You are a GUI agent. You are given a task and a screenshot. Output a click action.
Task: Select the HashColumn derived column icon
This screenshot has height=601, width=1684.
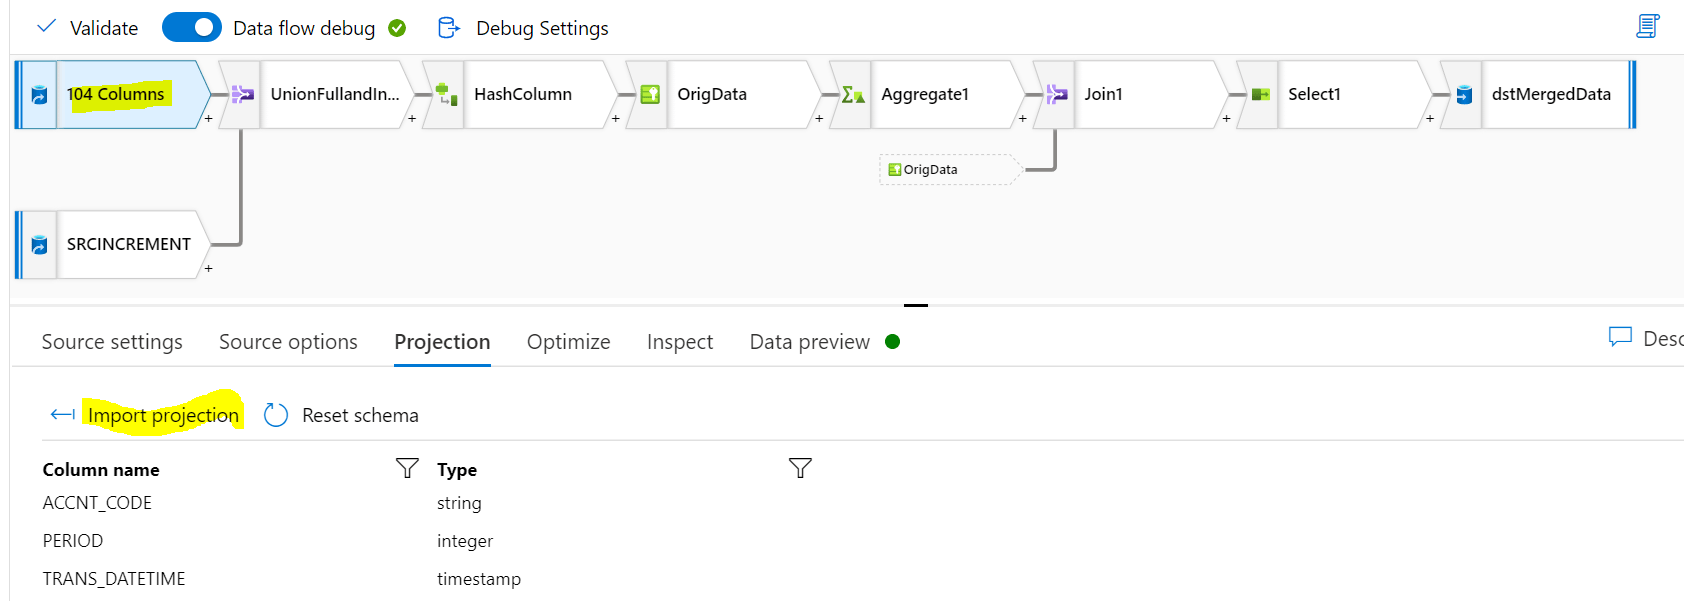tap(446, 95)
